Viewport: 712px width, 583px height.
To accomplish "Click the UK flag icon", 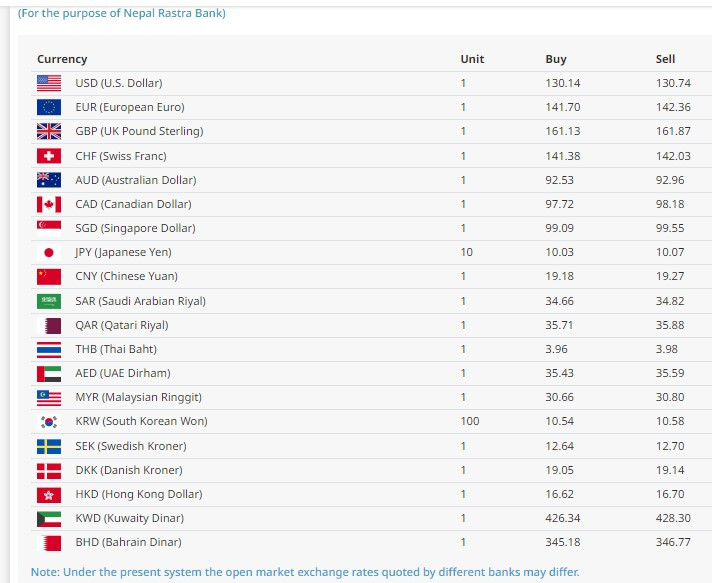I will click(49, 131).
